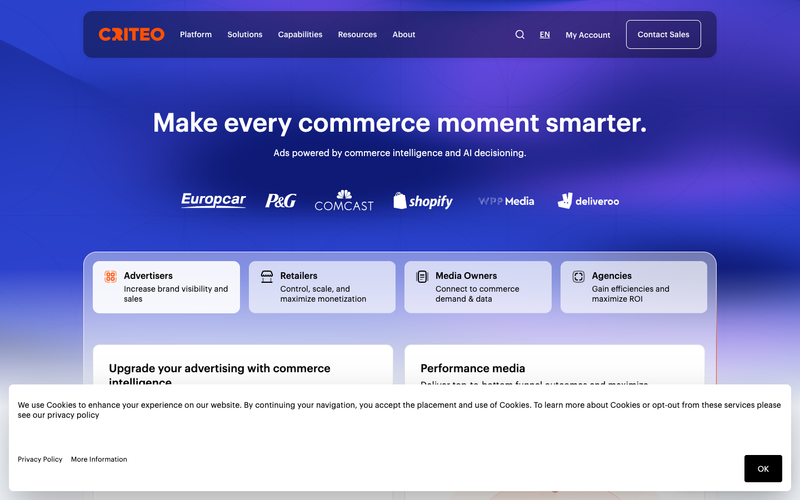The width and height of the screenshot is (800, 500).
Task: Click the Retailers storefront icon
Action: pos(267,277)
